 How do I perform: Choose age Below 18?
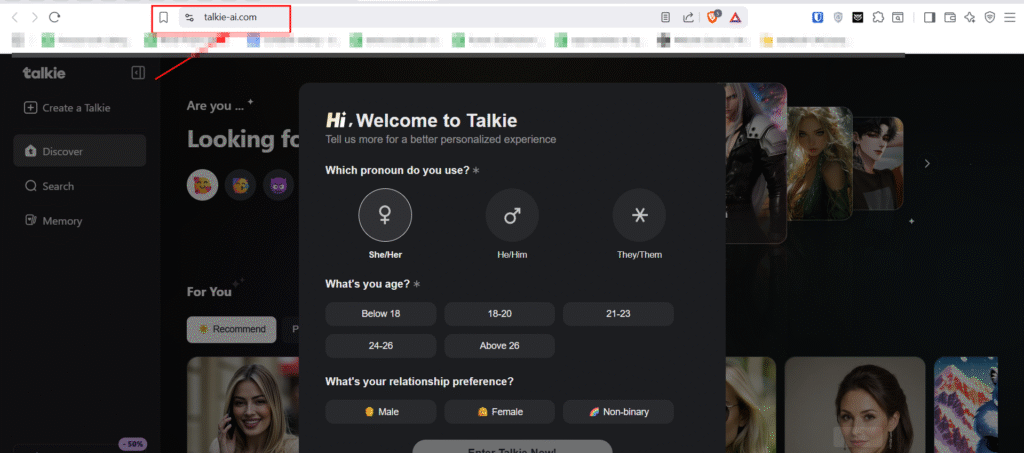(381, 314)
